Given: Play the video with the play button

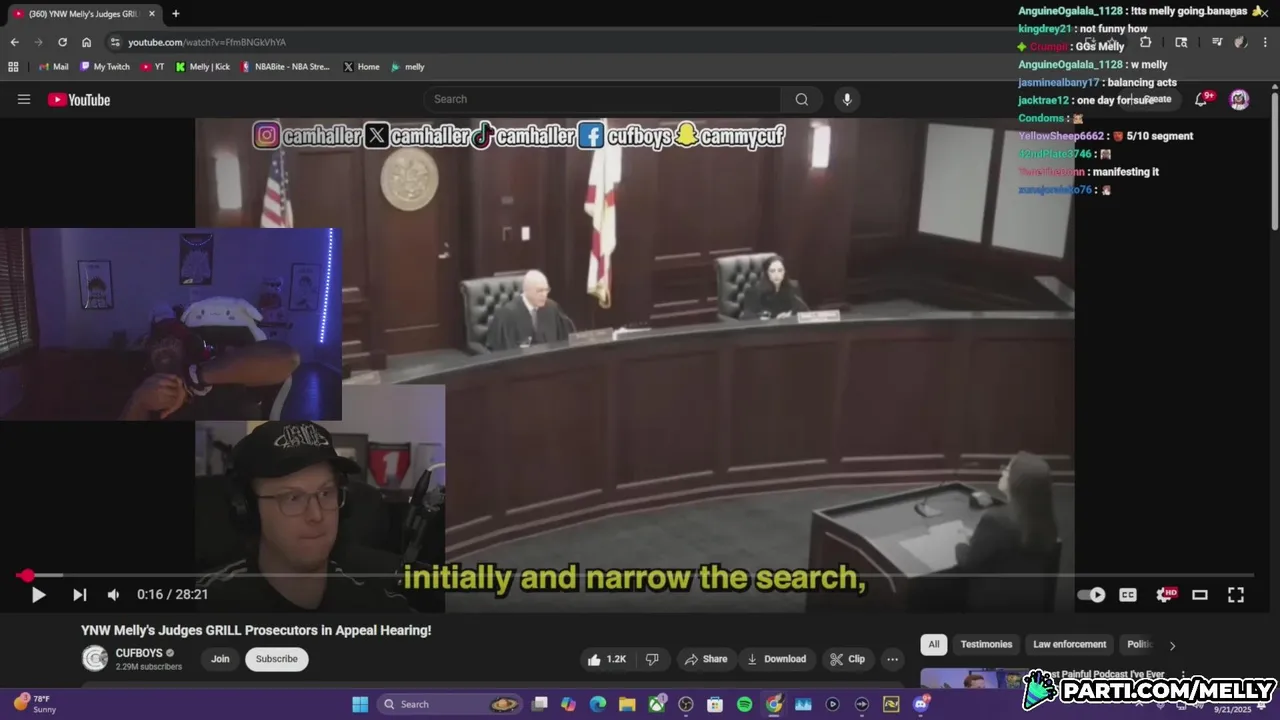Looking at the screenshot, I should 38,595.
